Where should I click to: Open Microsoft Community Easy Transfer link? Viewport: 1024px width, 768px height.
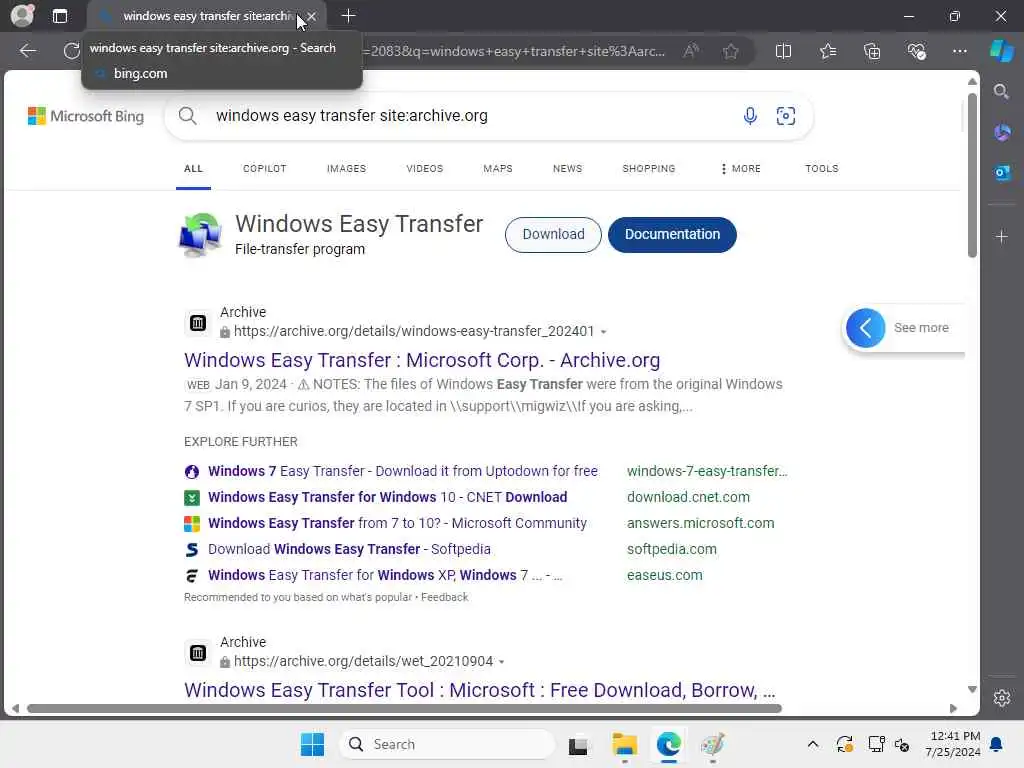[x=397, y=524]
